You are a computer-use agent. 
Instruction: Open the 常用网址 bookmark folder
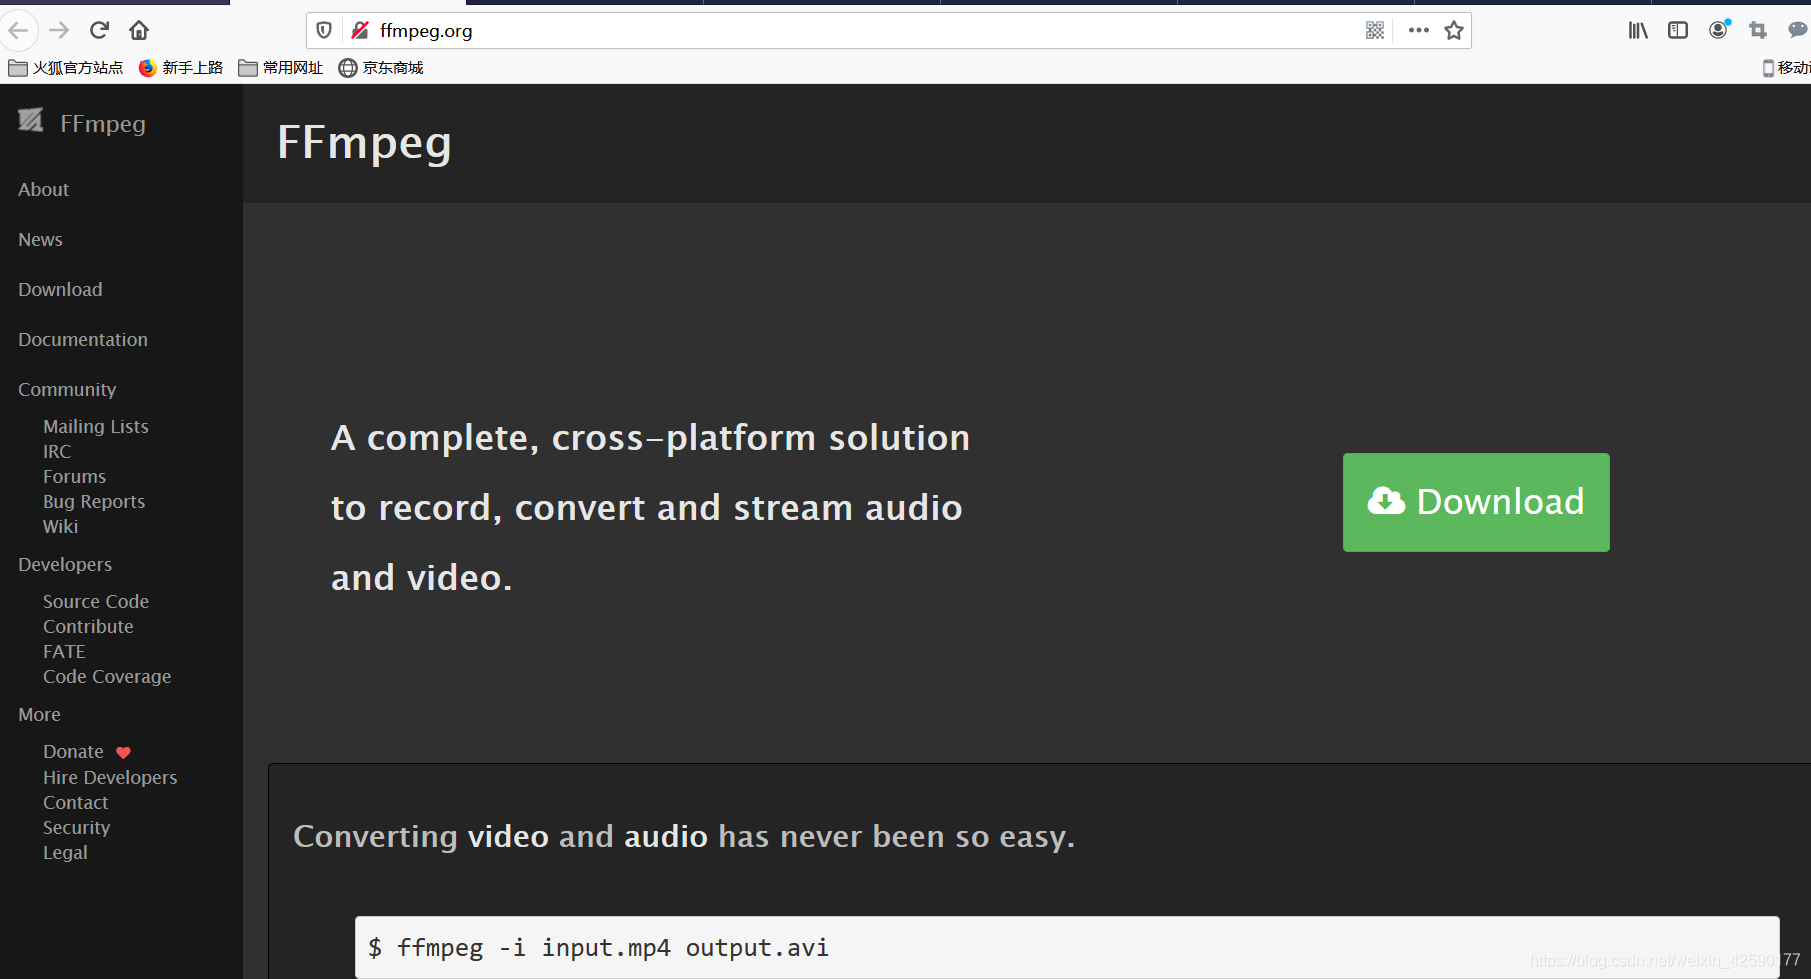point(281,68)
